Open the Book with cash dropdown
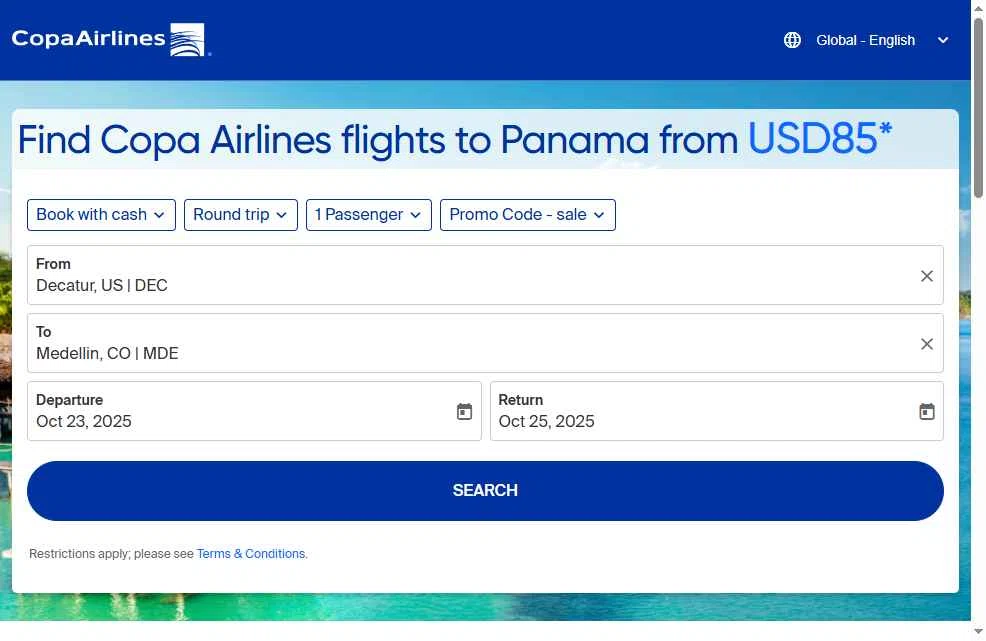Screen dimensions: 986x641 (101, 215)
